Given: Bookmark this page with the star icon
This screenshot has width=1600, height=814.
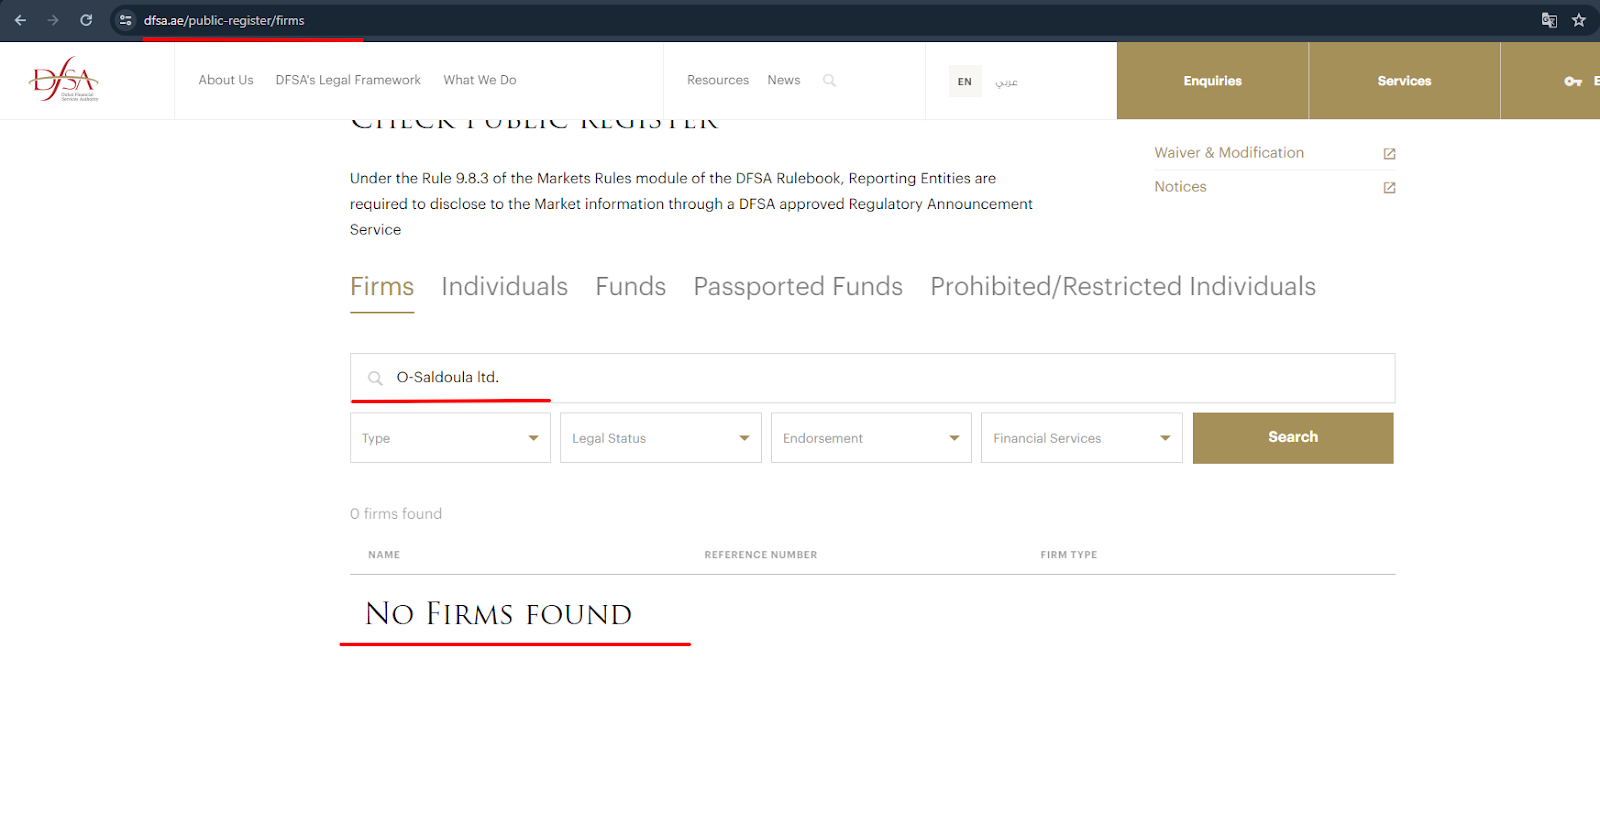Looking at the screenshot, I should [1579, 20].
